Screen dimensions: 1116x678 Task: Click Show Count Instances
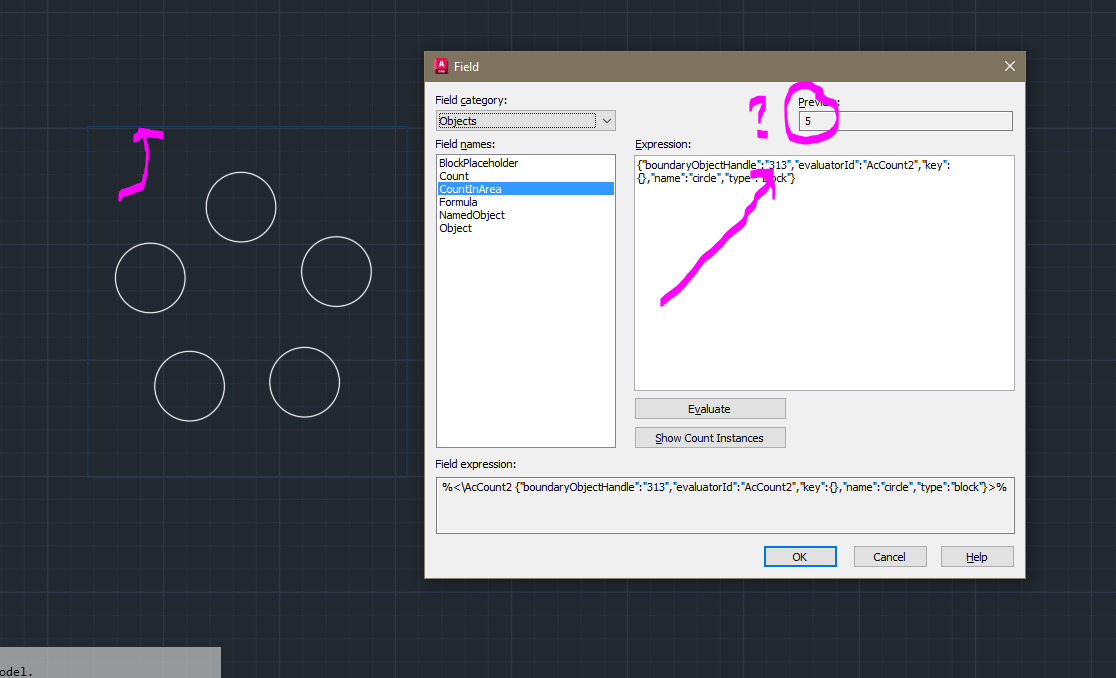pos(709,437)
